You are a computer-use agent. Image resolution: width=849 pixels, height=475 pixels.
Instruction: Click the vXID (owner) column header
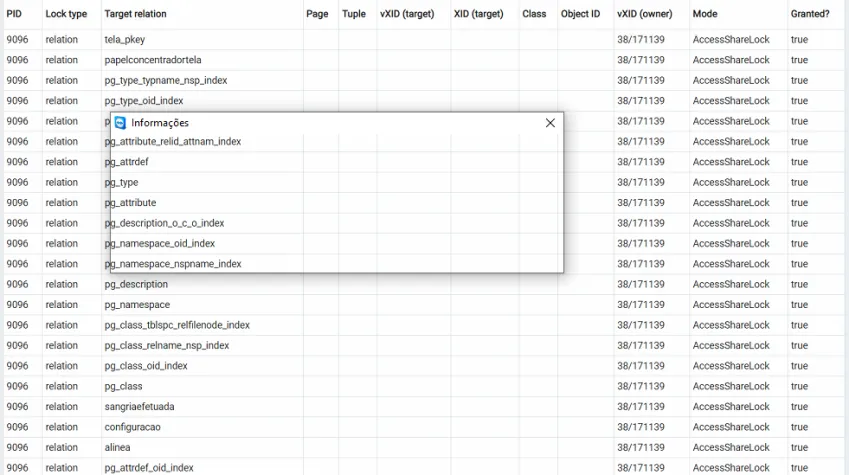coord(644,14)
